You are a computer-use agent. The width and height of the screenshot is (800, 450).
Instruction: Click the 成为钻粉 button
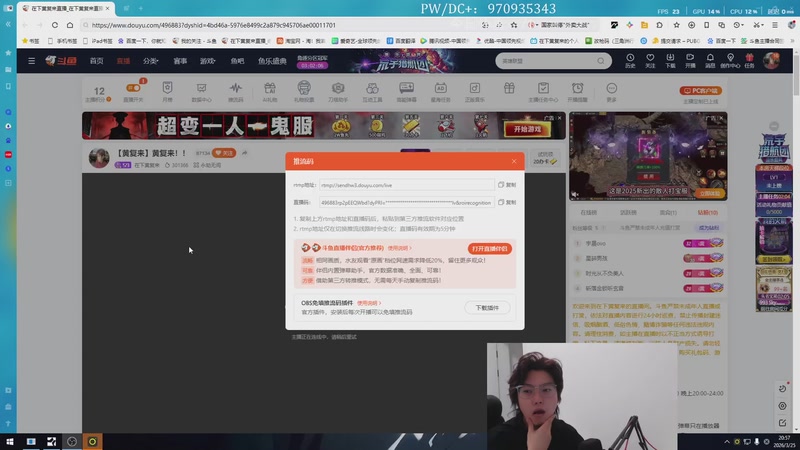pyautogui.click(x=708, y=228)
